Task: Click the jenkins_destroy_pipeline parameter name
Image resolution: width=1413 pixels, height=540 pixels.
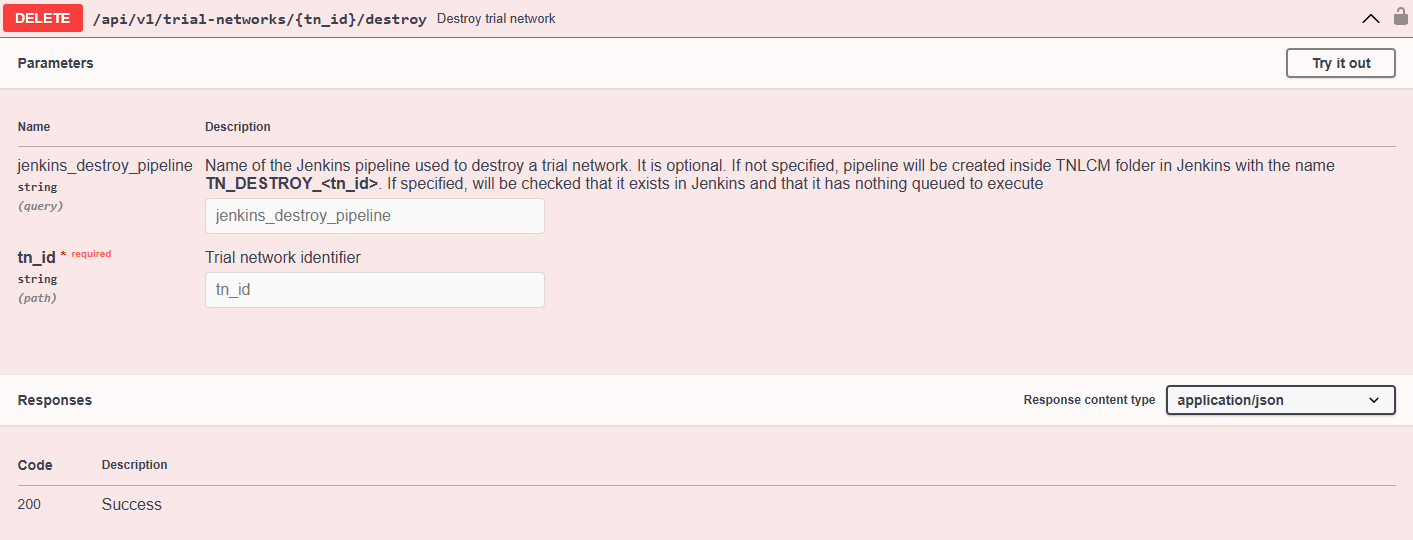Action: coord(105,166)
